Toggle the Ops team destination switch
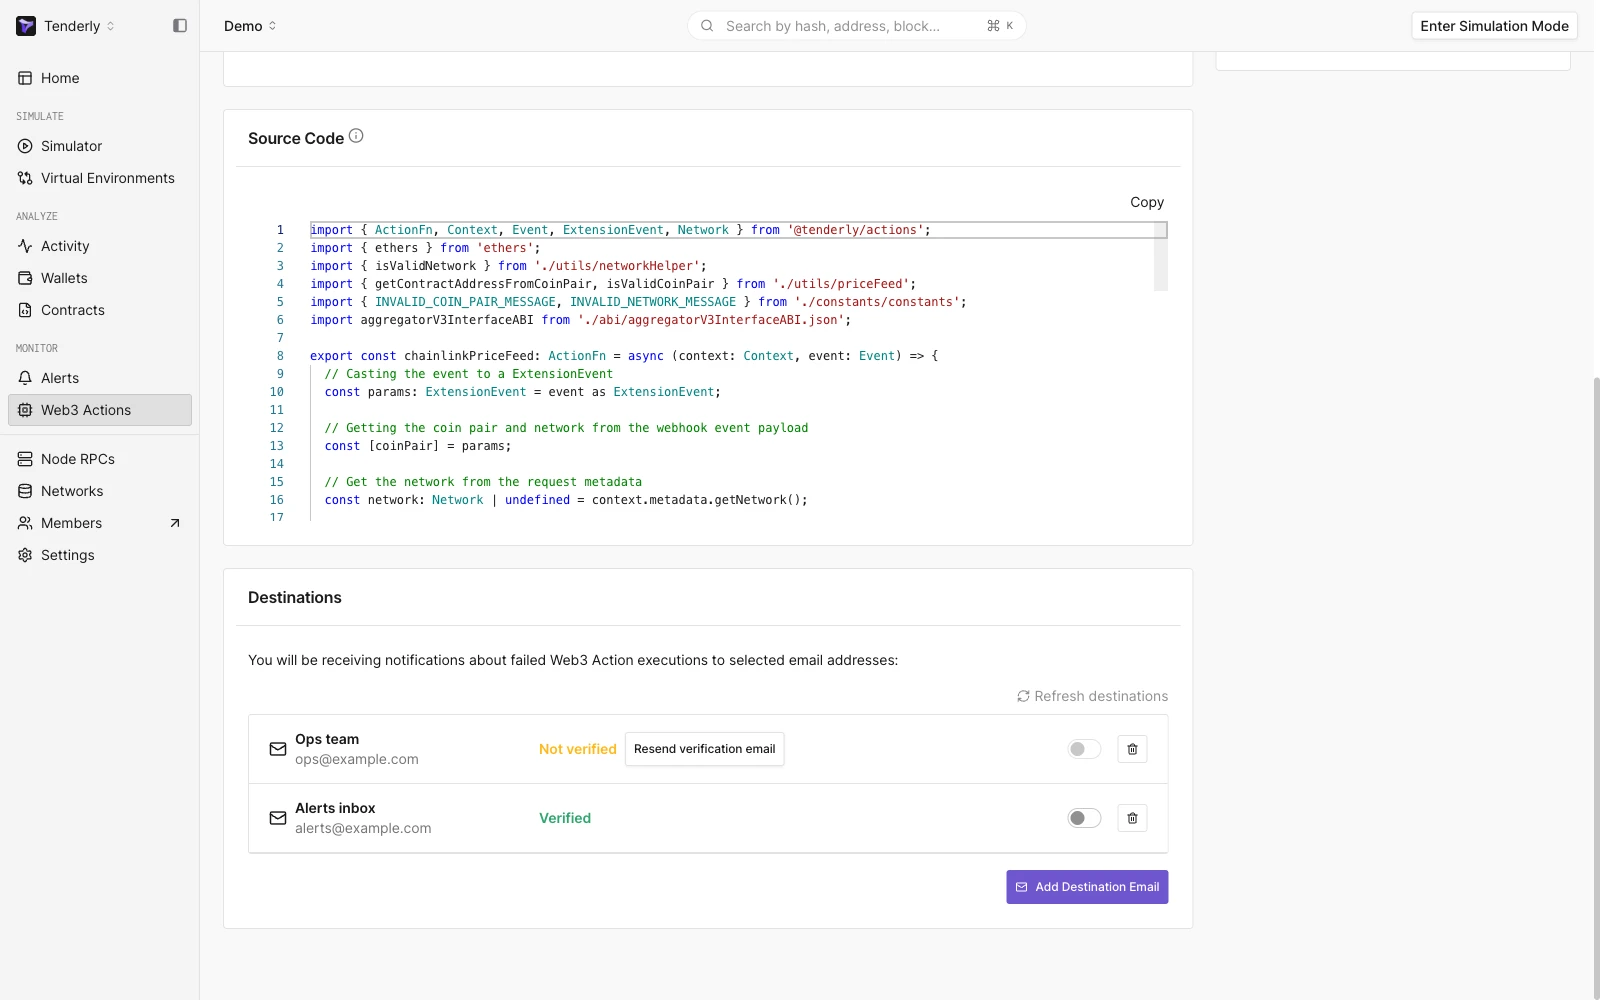 (x=1084, y=749)
